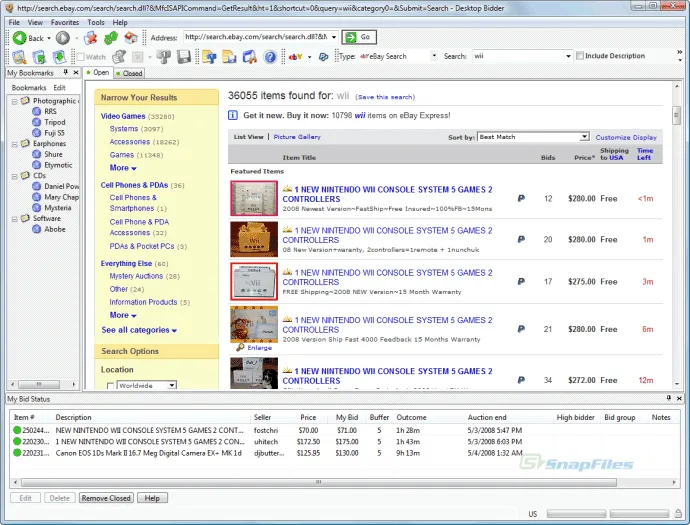Open the File menu
The image size is (690, 525).
pos(14,22)
